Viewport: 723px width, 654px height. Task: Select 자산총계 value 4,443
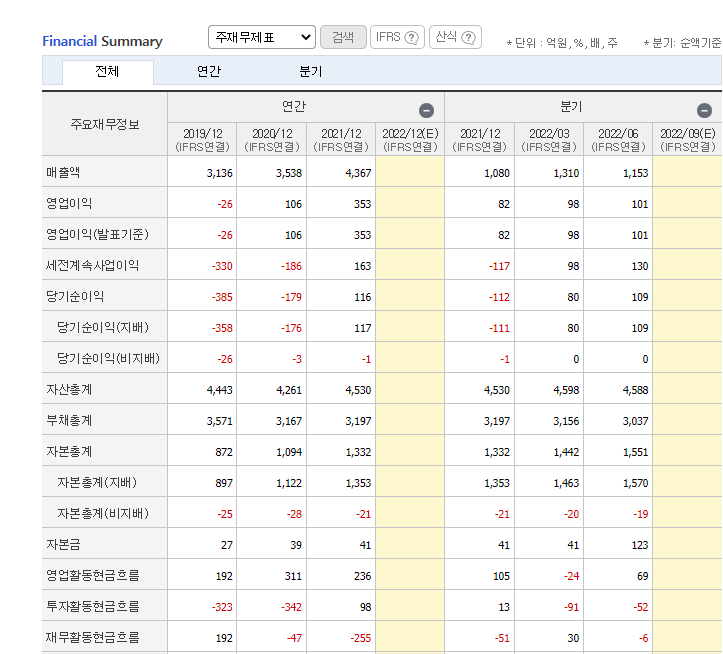(x=219, y=390)
